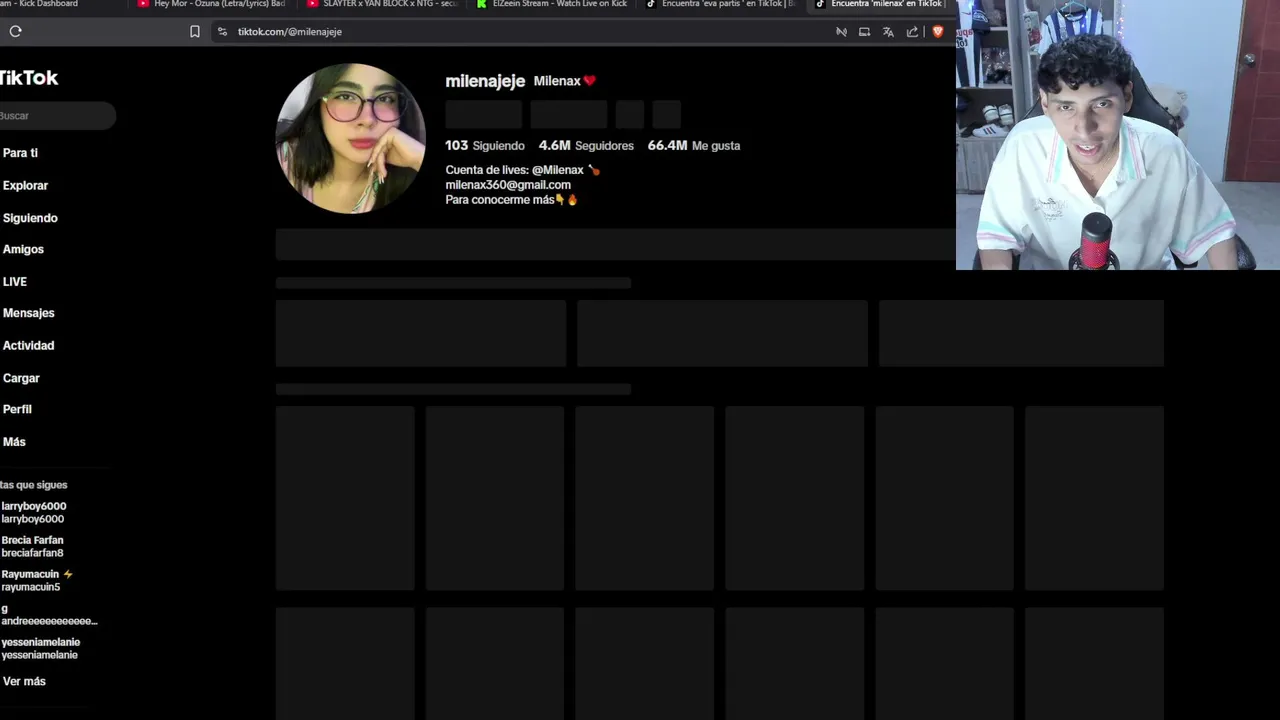
Task: Click the @Milenax mention in bio
Action: (x=558, y=170)
